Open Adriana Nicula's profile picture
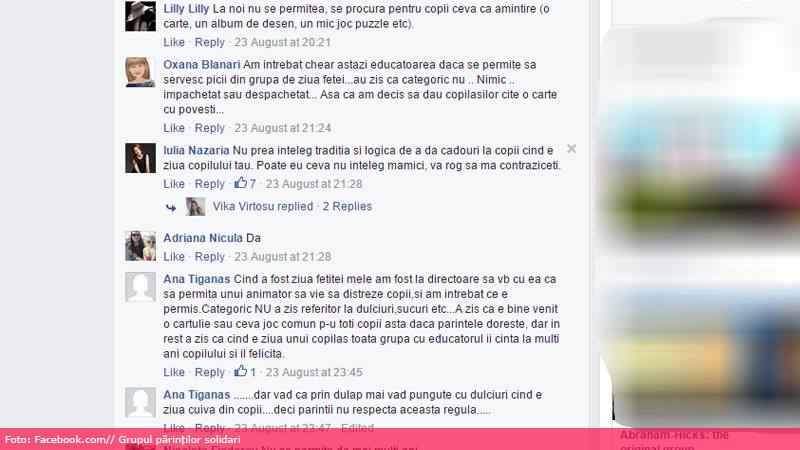 (140, 245)
